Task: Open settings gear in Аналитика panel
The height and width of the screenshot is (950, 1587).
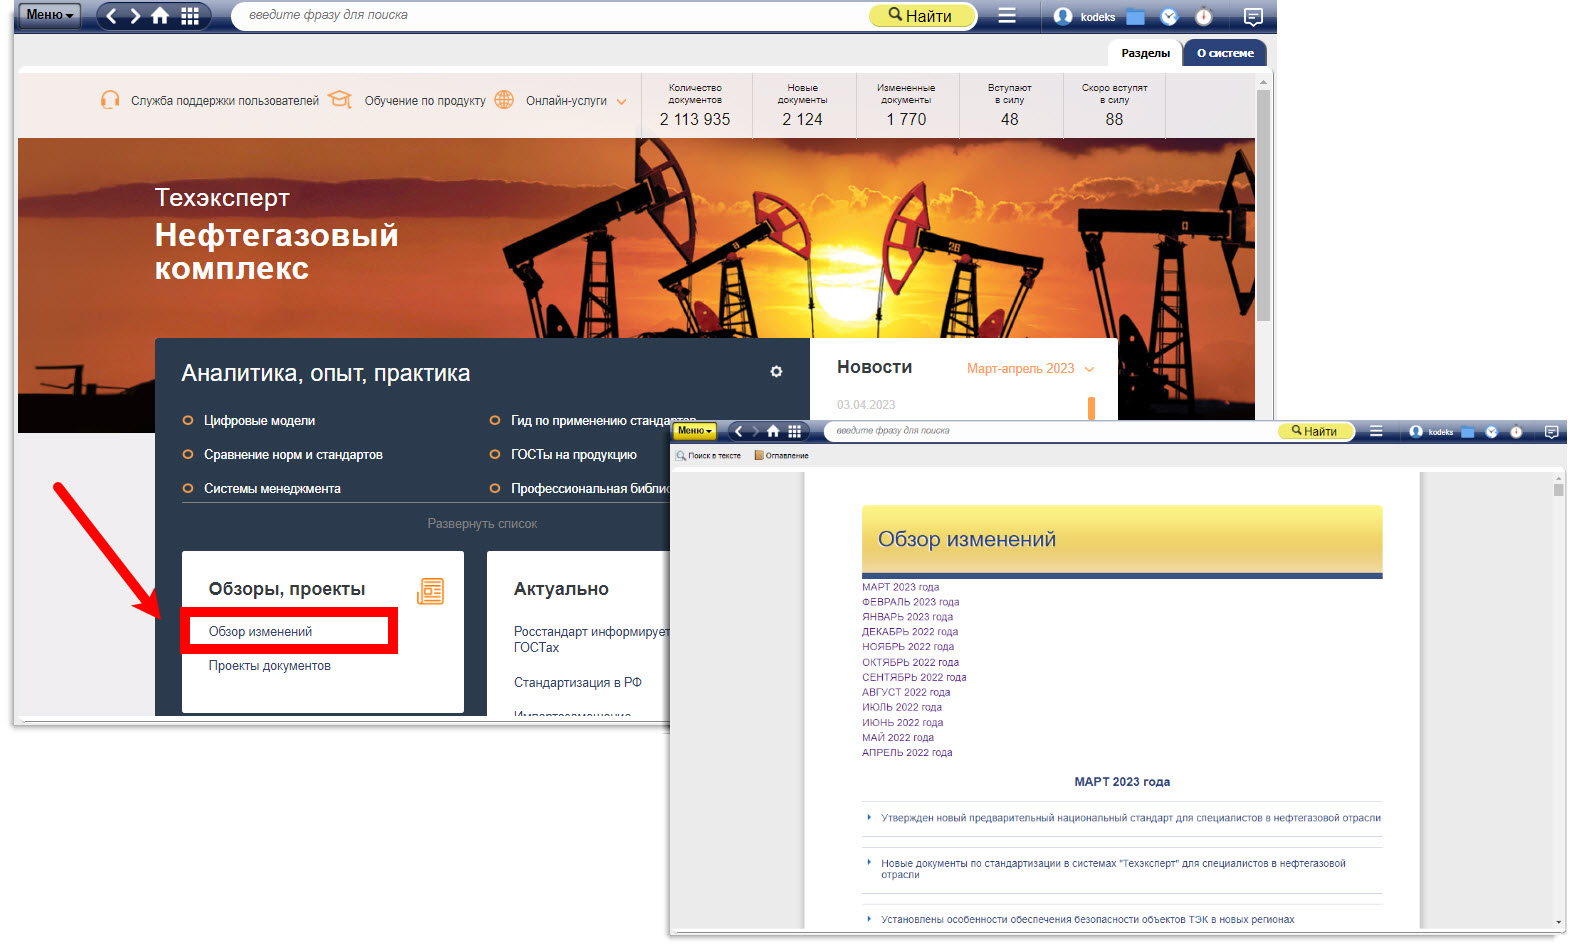Action: pos(776,371)
